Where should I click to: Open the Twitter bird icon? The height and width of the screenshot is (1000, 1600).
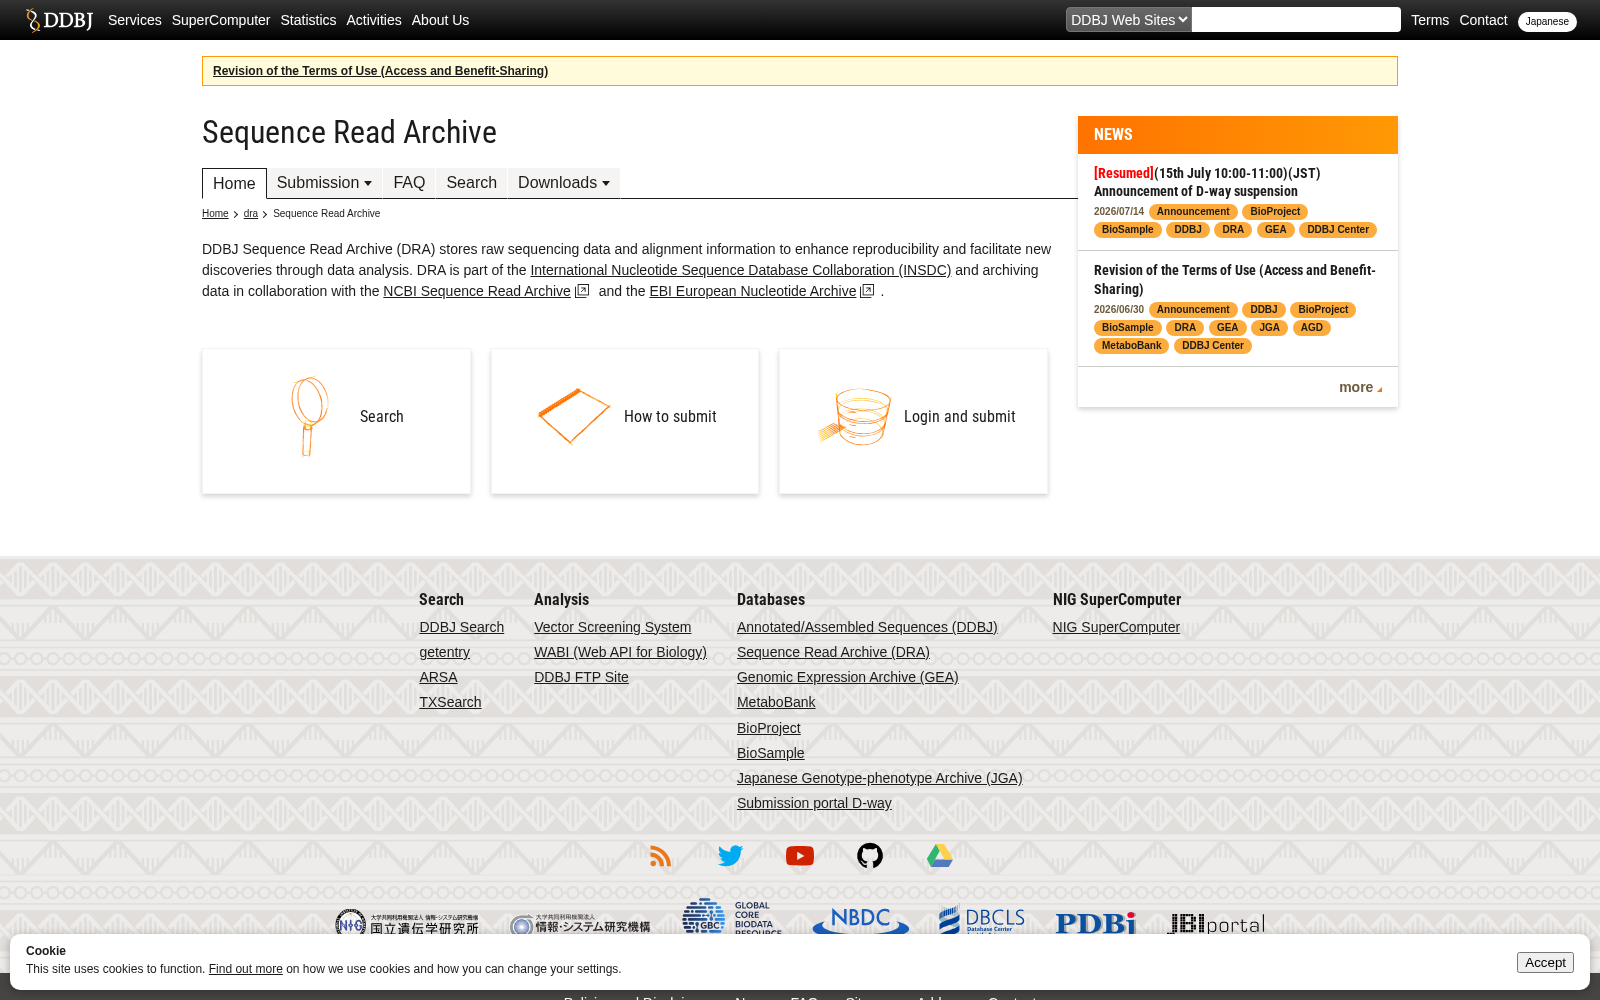coord(730,856)
